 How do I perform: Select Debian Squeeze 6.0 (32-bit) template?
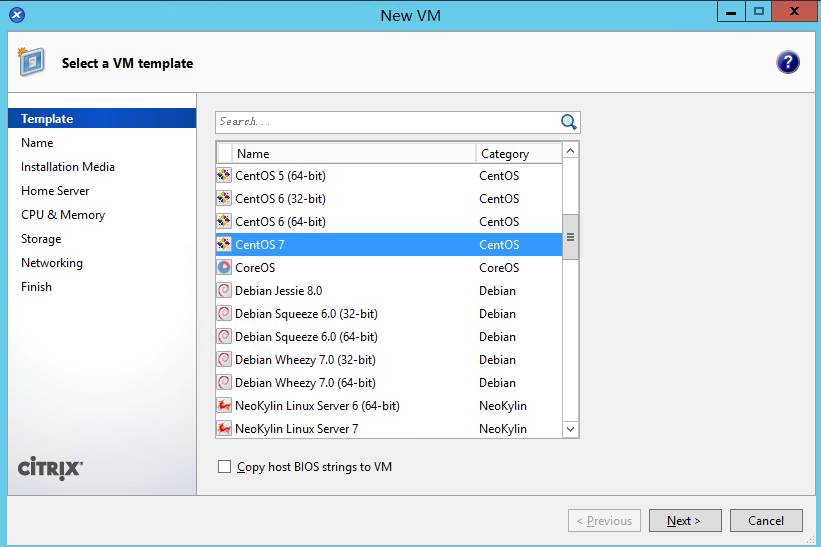click(x=389, y=314)
